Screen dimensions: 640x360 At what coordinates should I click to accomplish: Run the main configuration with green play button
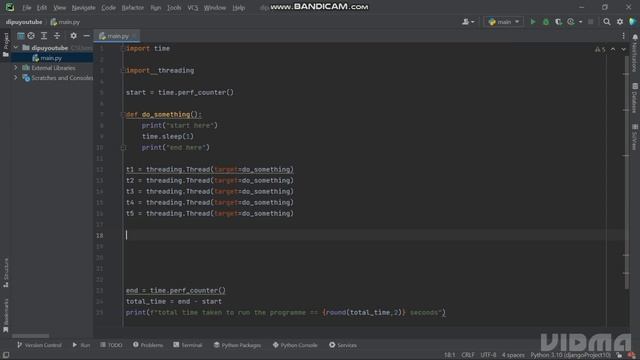pyautogui.click(x=533, y=22)
